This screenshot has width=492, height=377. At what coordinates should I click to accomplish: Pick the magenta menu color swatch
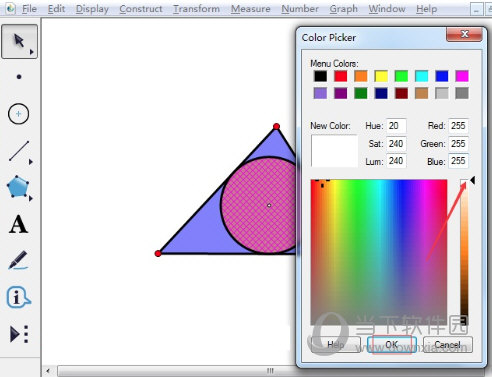tap(462, 76)
